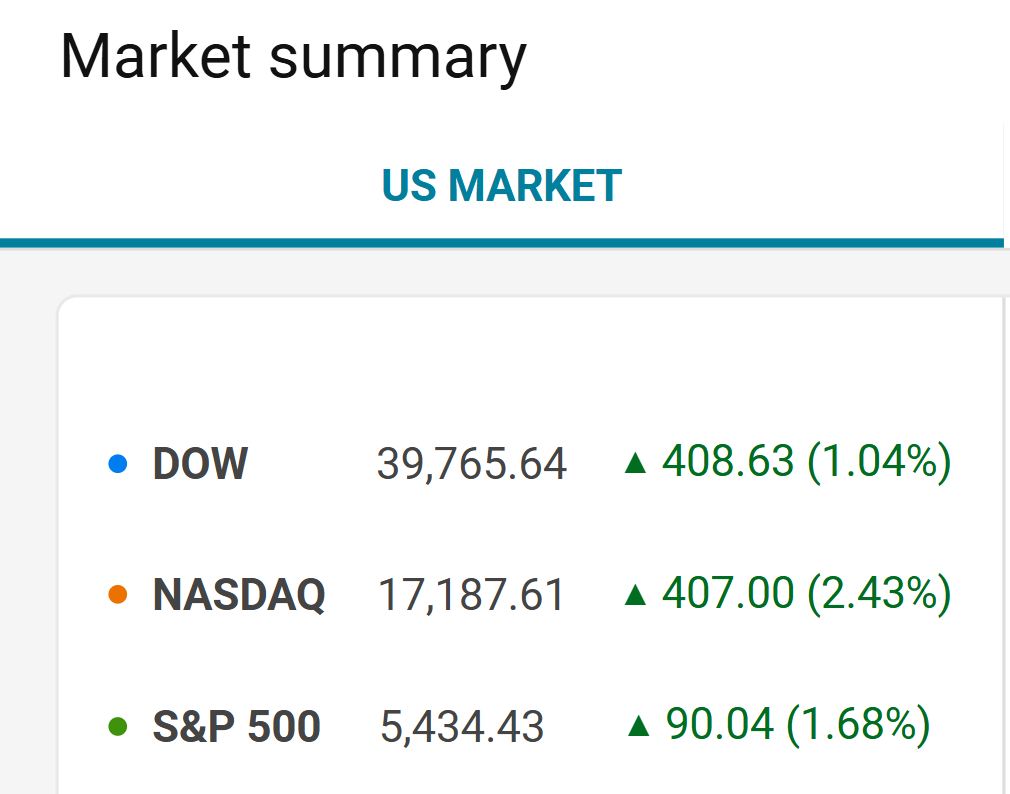Open the S&P 500 index link

237,726
